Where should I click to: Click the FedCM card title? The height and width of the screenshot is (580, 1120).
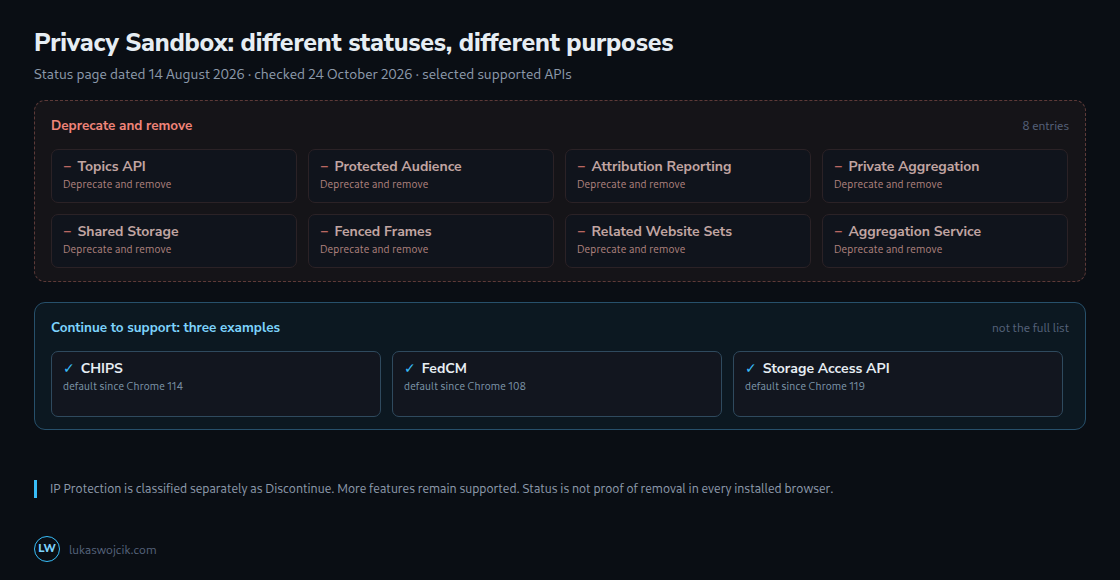[444, 369]
